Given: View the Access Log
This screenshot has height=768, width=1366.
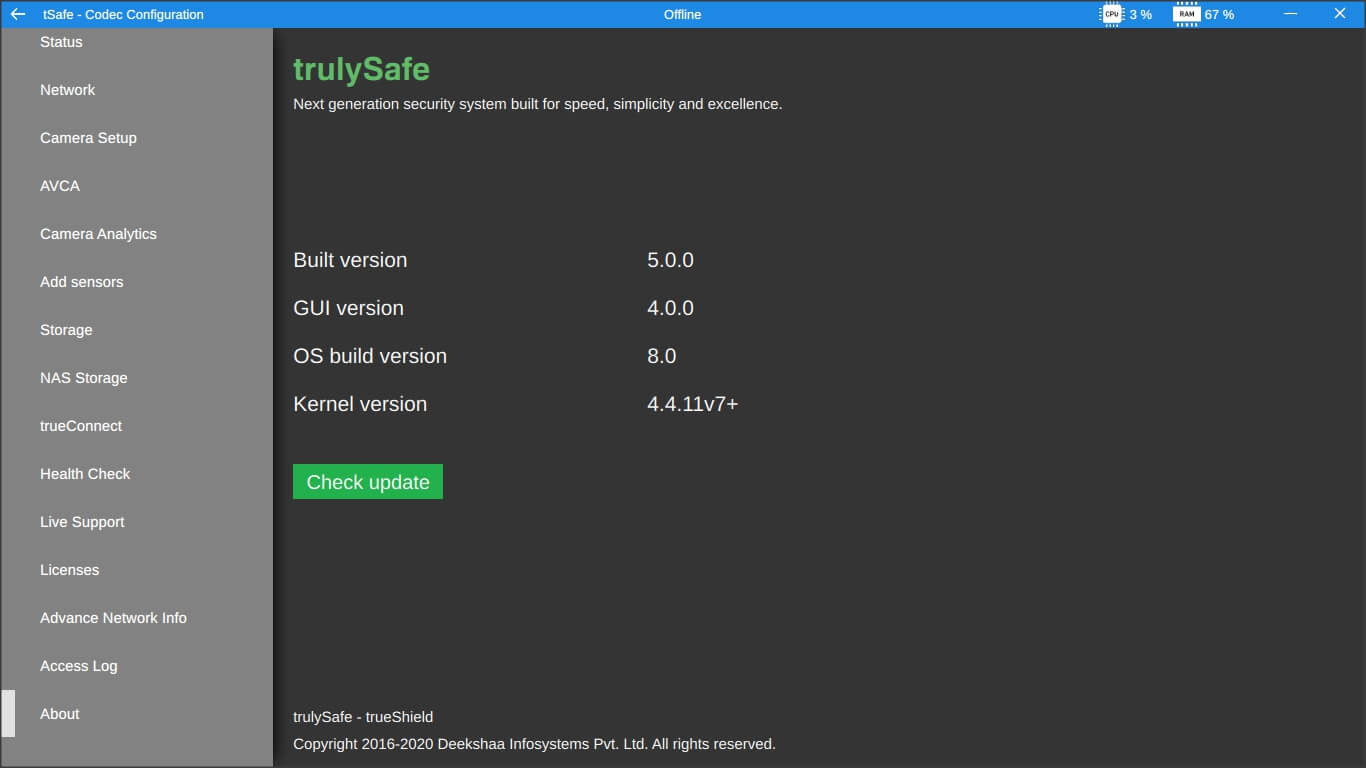Looking at the screenshot, I should coord(79,665).
